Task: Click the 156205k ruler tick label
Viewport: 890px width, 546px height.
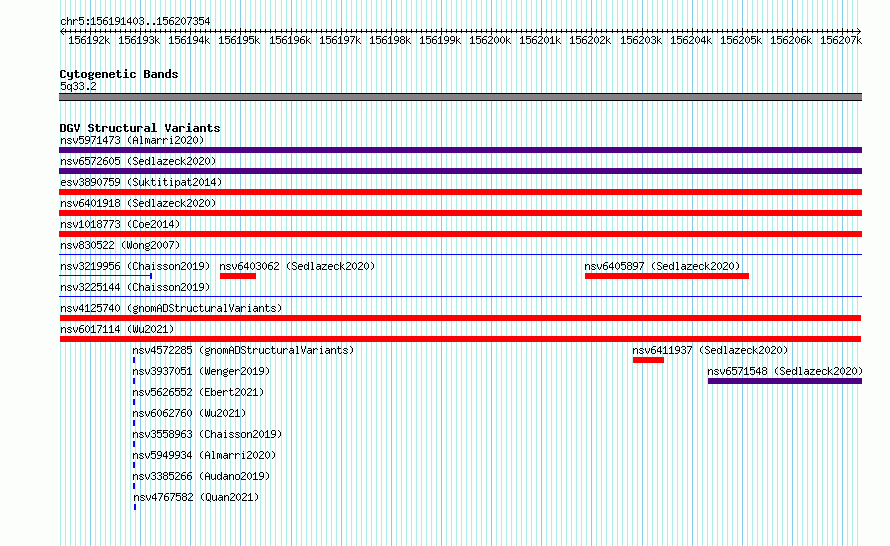Action: point(741,40)
